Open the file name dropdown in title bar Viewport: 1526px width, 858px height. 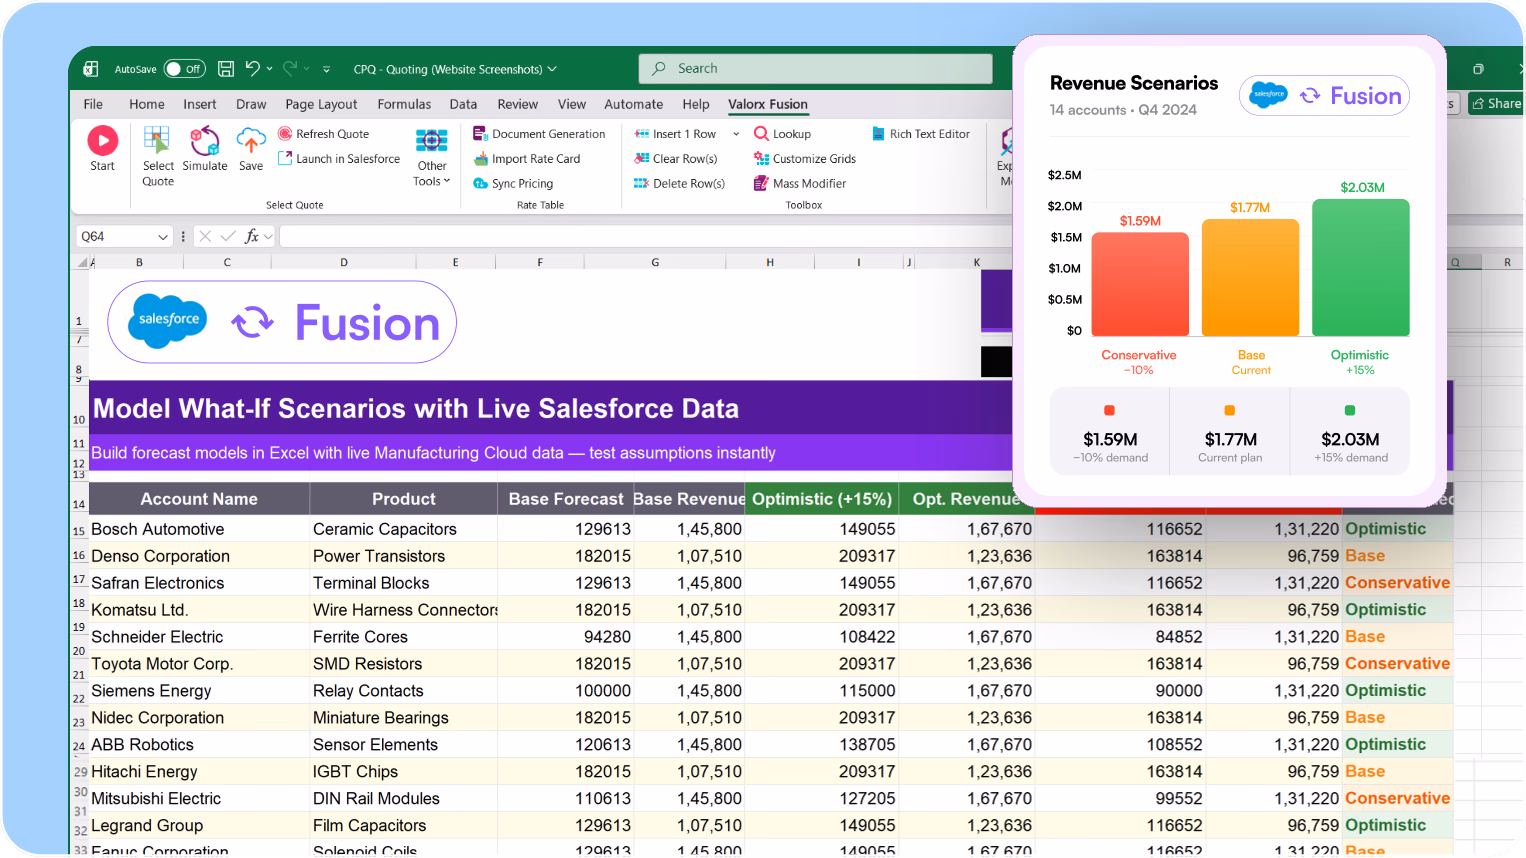[552, 69]
